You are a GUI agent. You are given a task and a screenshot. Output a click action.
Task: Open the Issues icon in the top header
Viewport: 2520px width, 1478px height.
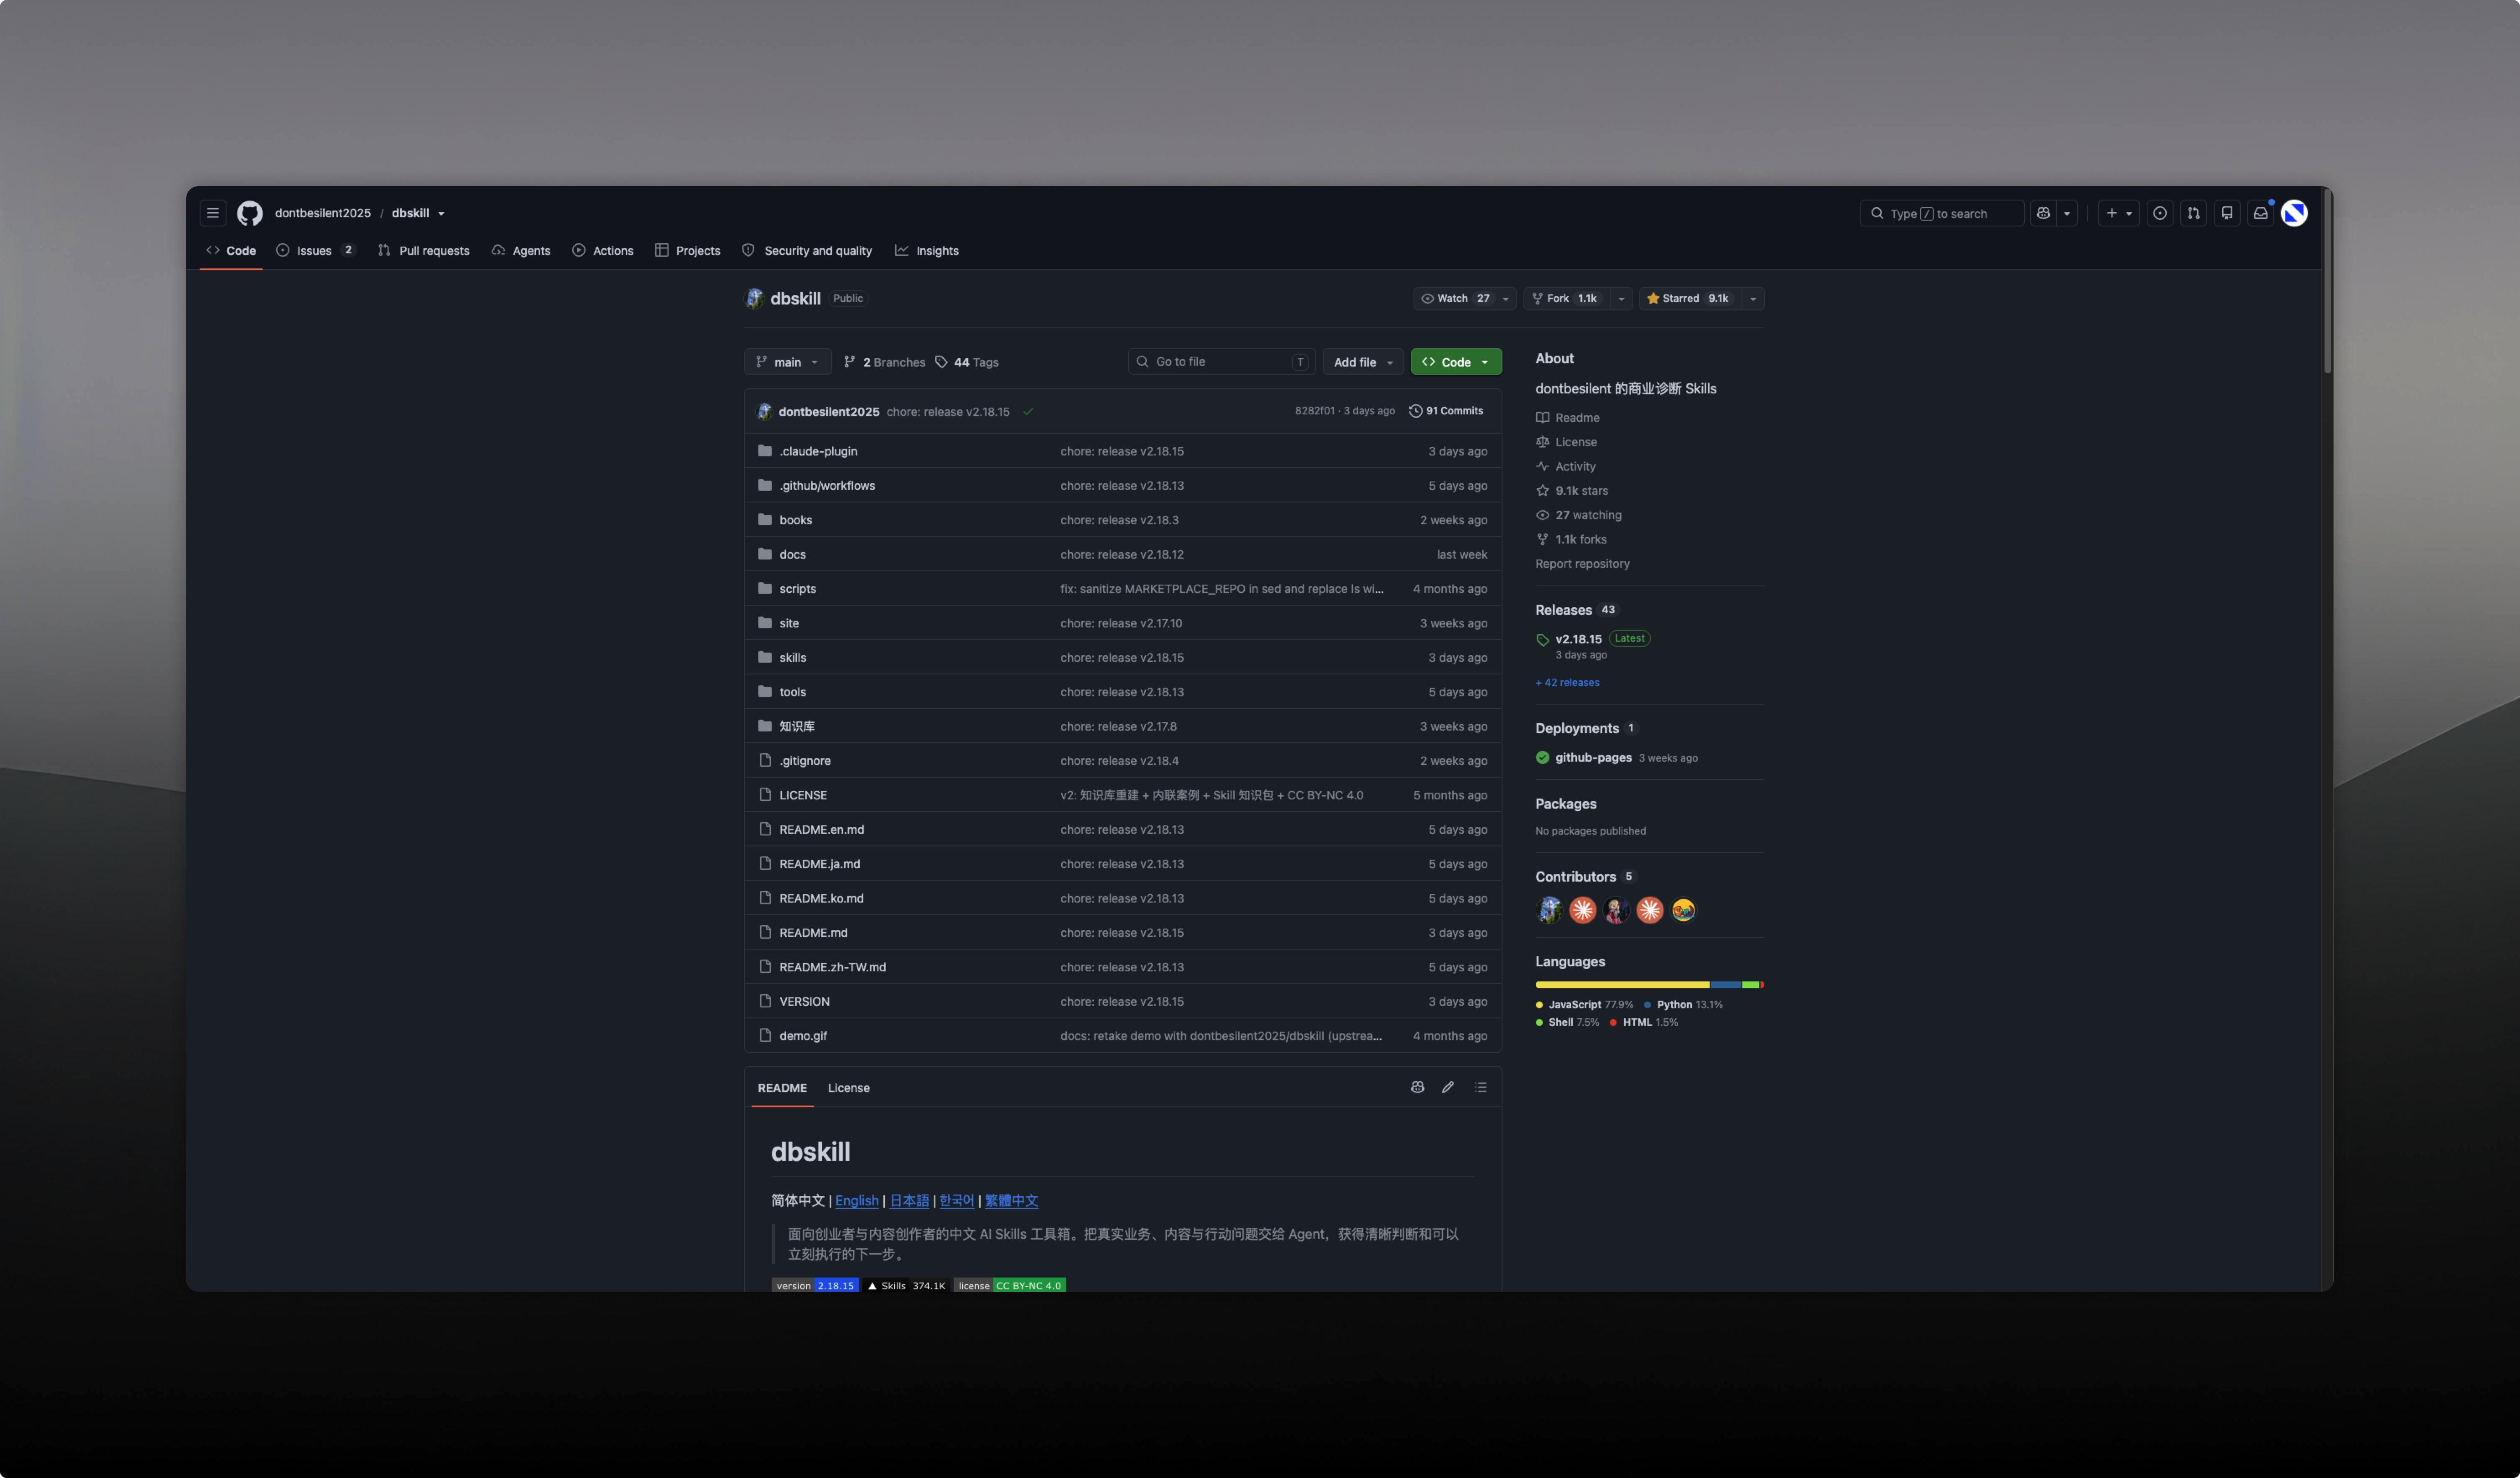2160,213
